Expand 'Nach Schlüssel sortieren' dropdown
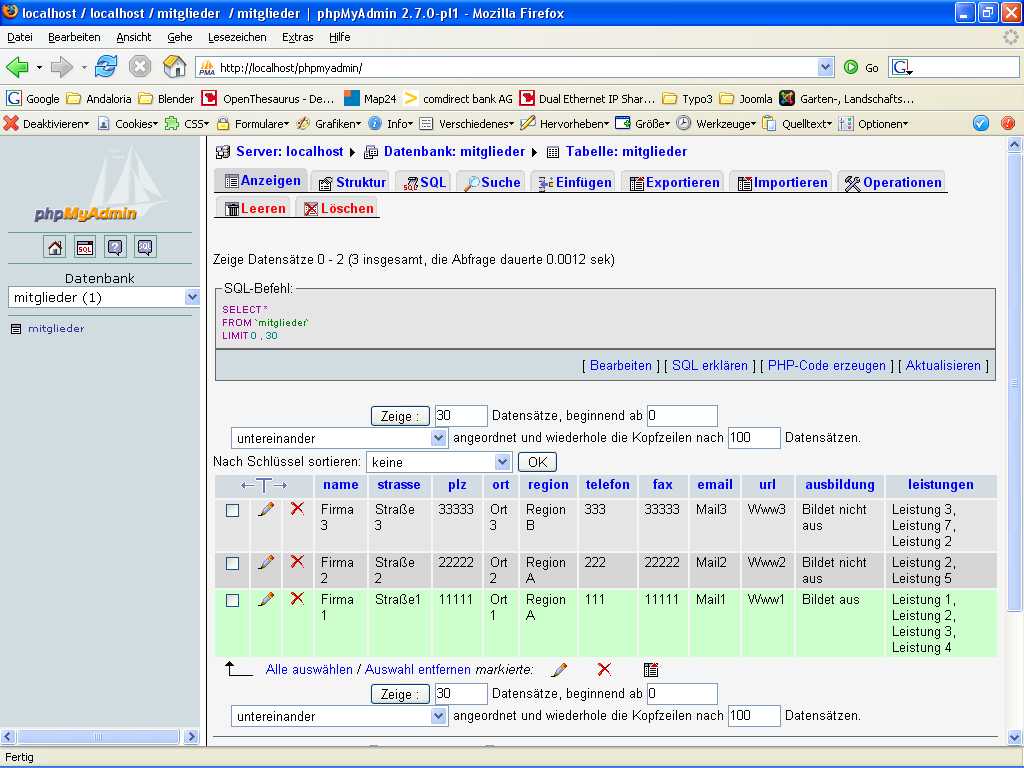Image resolution: width=1024 pixels, height=768 pixels. coord(503,462)
